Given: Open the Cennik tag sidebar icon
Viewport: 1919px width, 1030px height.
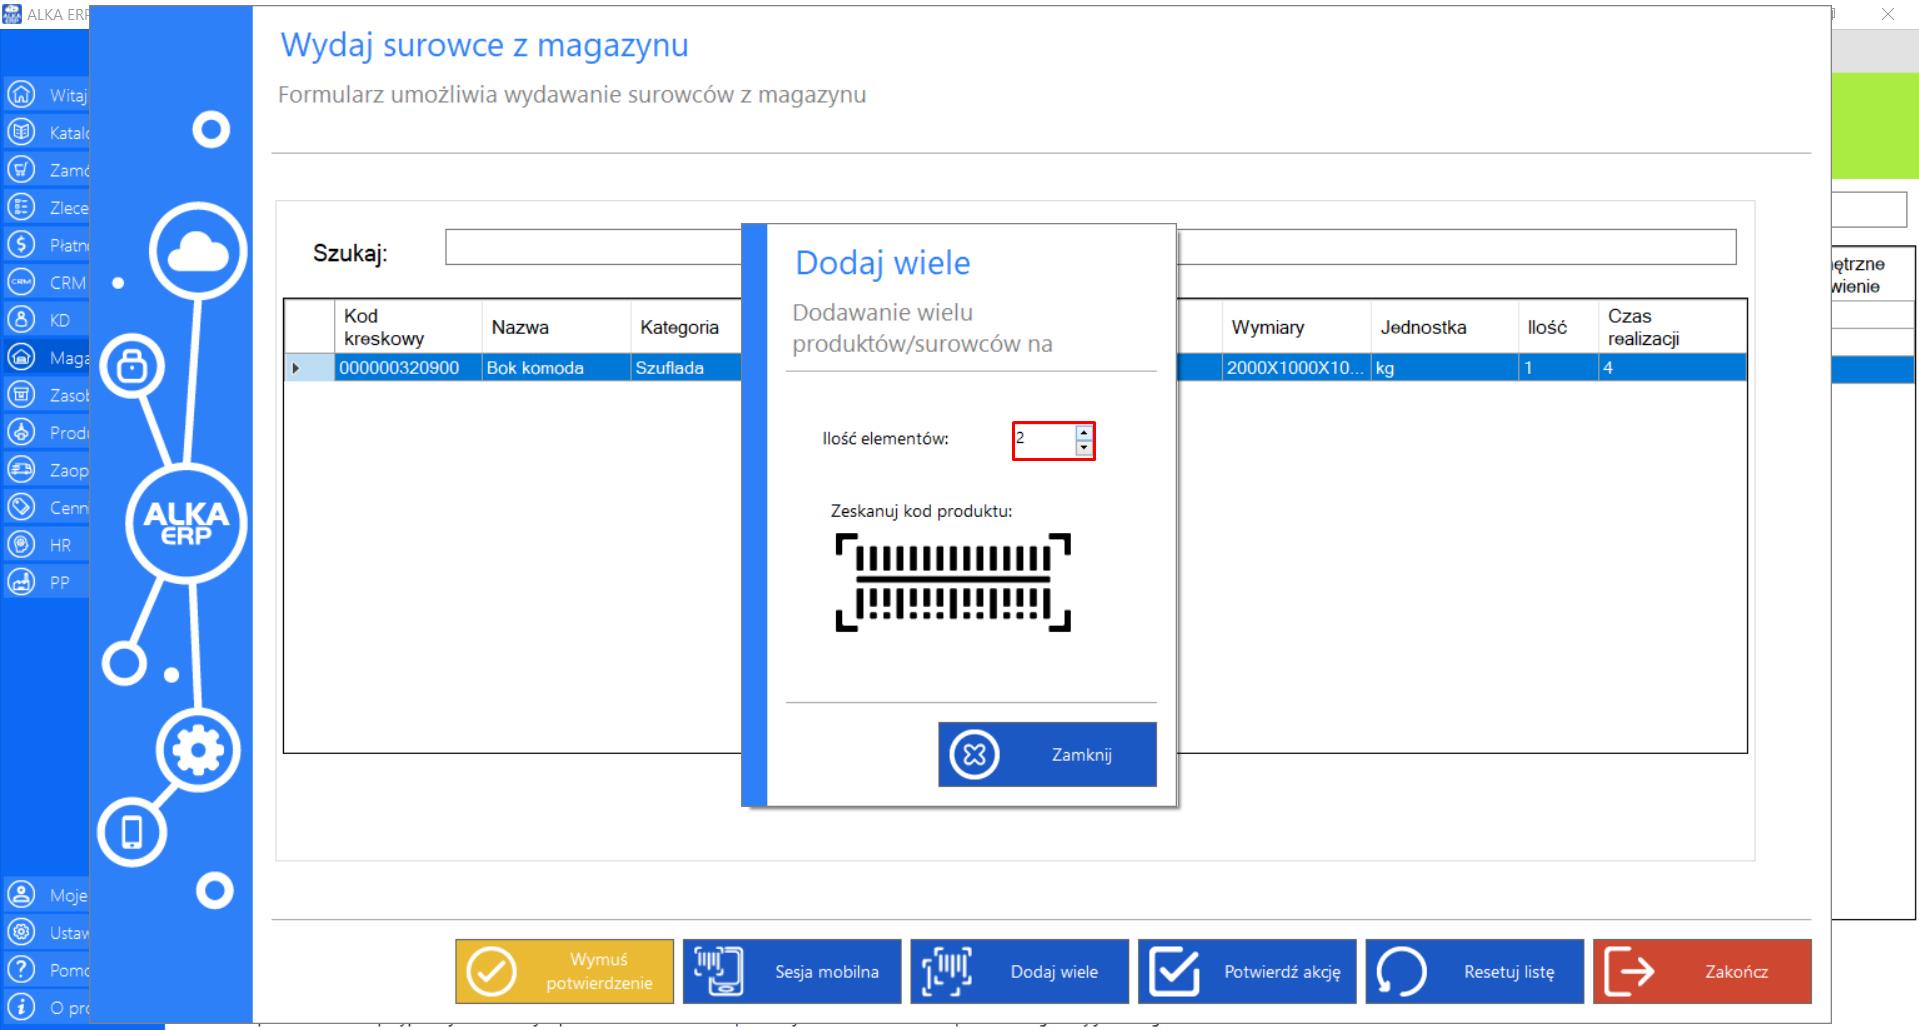Looking at the screenshot, I should click(x=21, y=507).
